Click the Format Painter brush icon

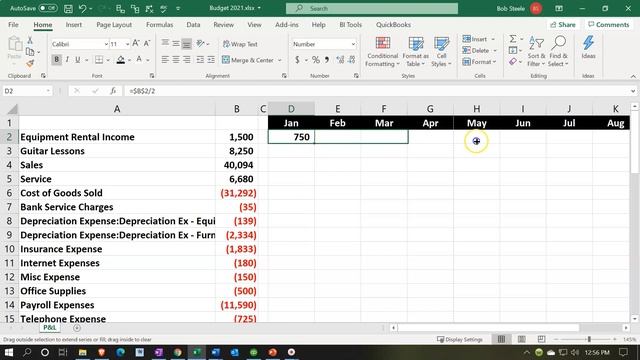(x=30, y=63)
